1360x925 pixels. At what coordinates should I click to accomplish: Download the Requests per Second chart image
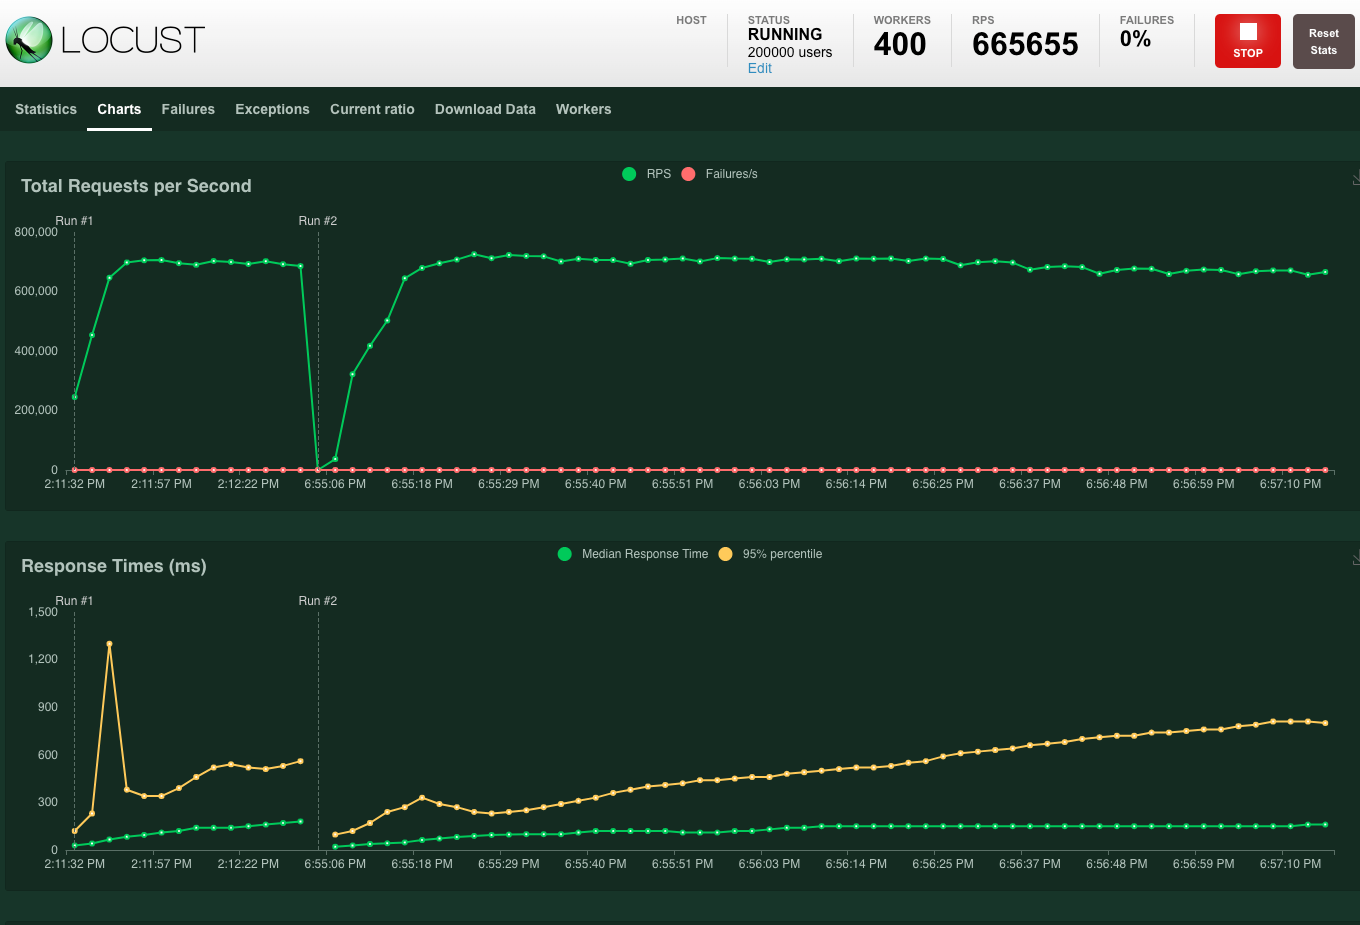pos(1356,179)
